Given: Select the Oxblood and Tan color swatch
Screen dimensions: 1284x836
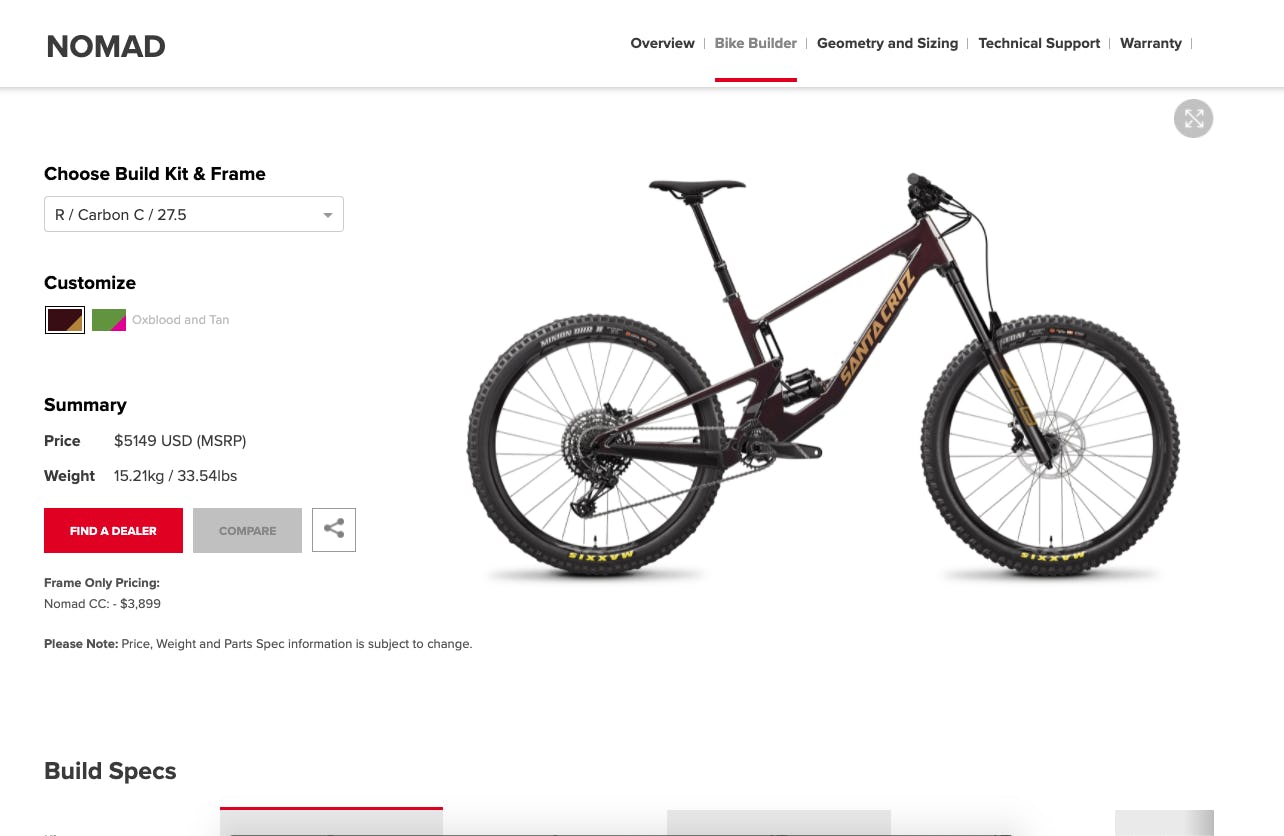Looking at the screenshot, I should point(65,320).
